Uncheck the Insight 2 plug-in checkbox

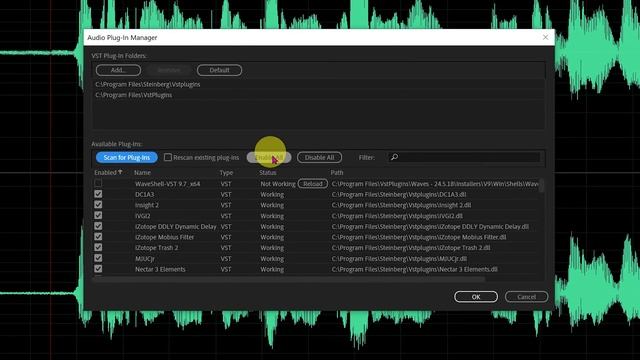(98, 205)
